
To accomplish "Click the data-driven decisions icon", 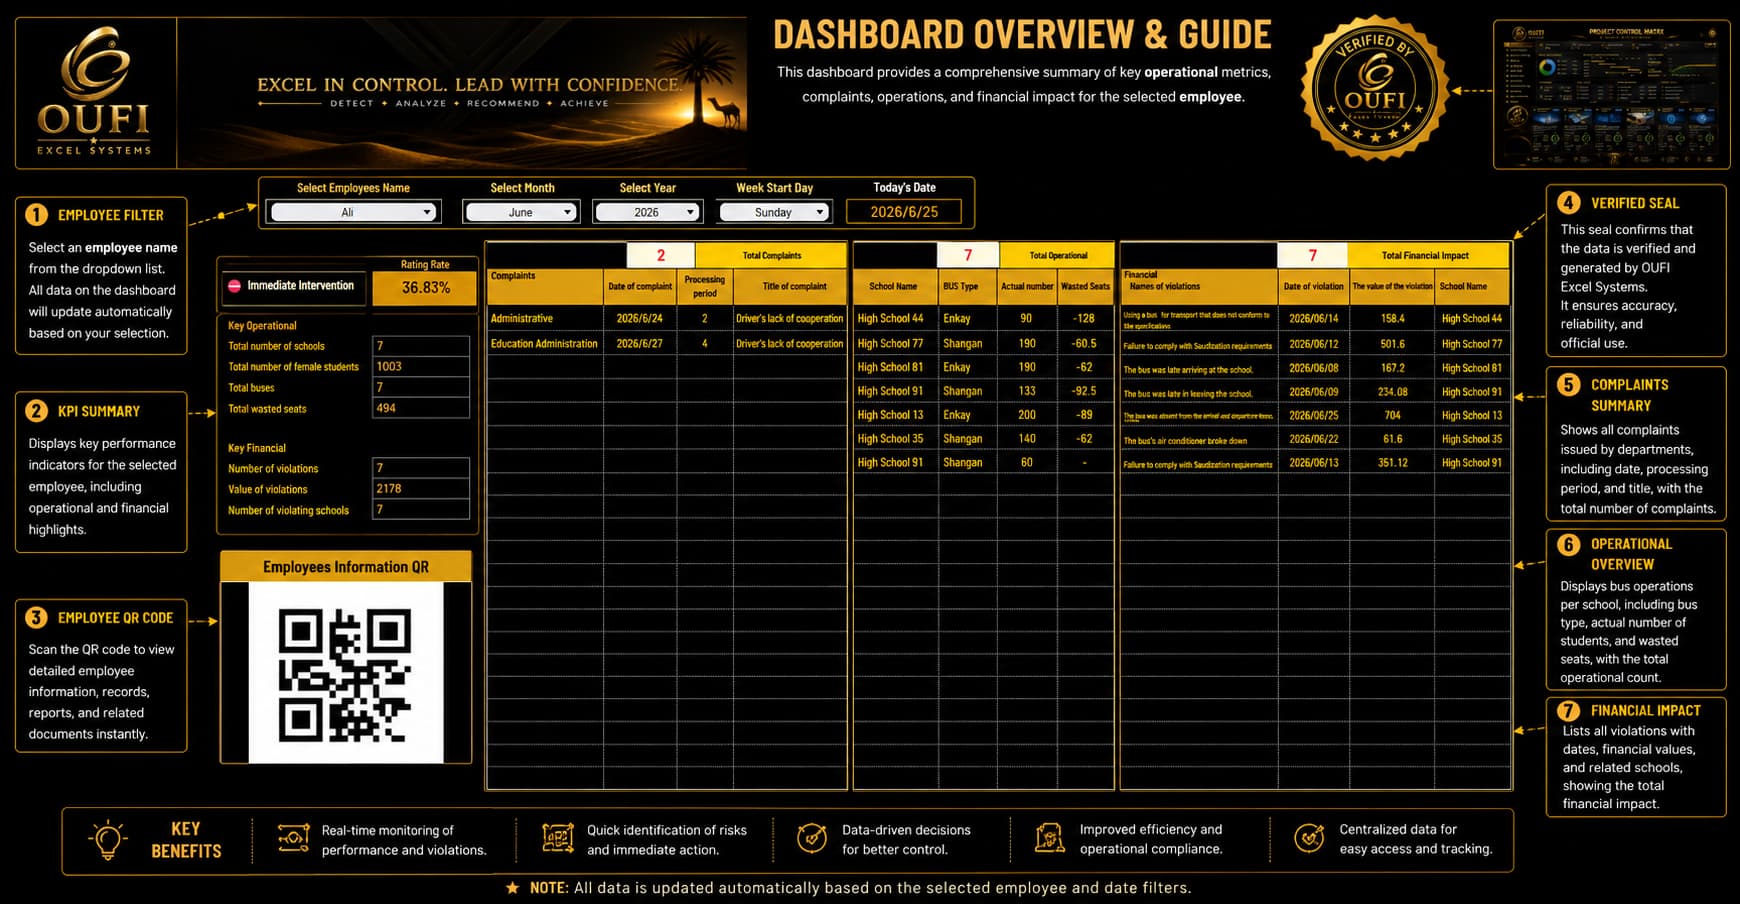I will click(x=811, y=838).
